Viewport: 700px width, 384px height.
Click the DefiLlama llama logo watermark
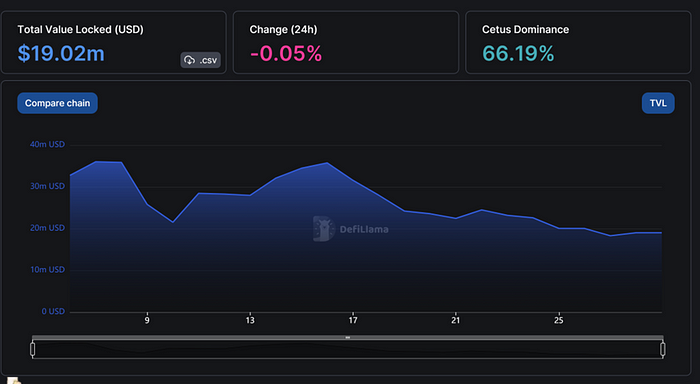324,229
